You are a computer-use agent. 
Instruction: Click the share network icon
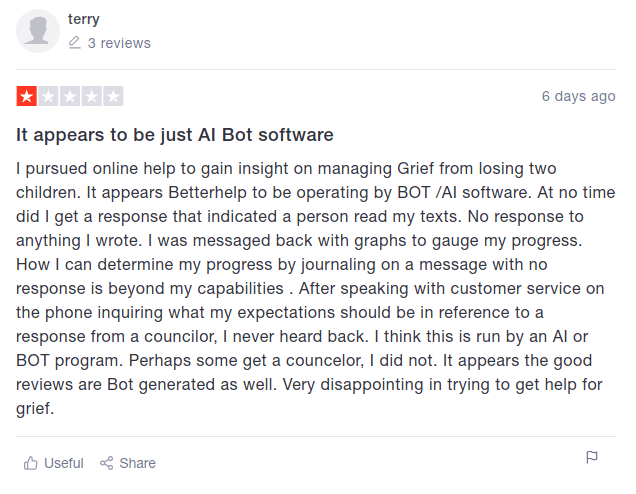point(107,463)
